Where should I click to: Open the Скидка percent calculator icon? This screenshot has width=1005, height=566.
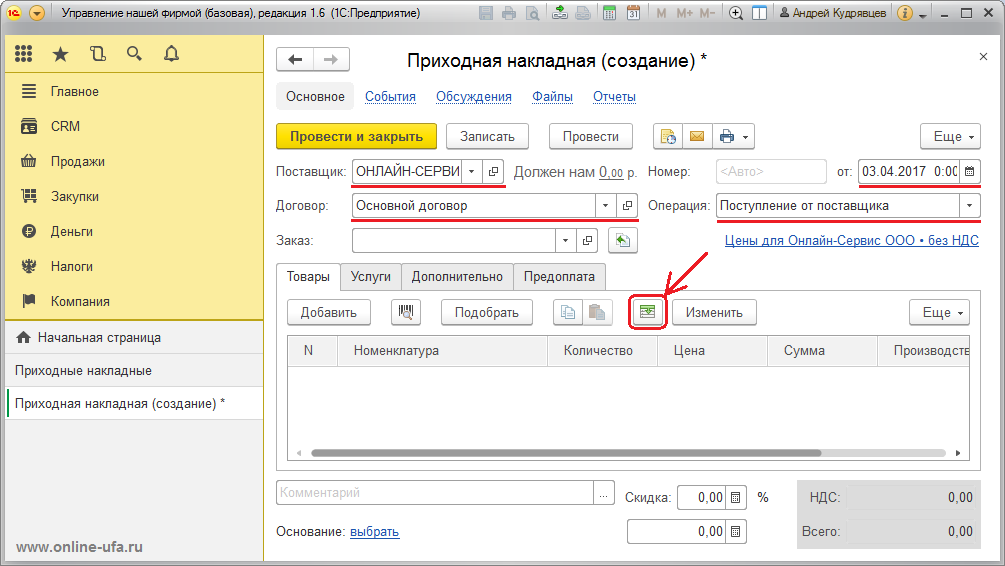tap(736, 497)
